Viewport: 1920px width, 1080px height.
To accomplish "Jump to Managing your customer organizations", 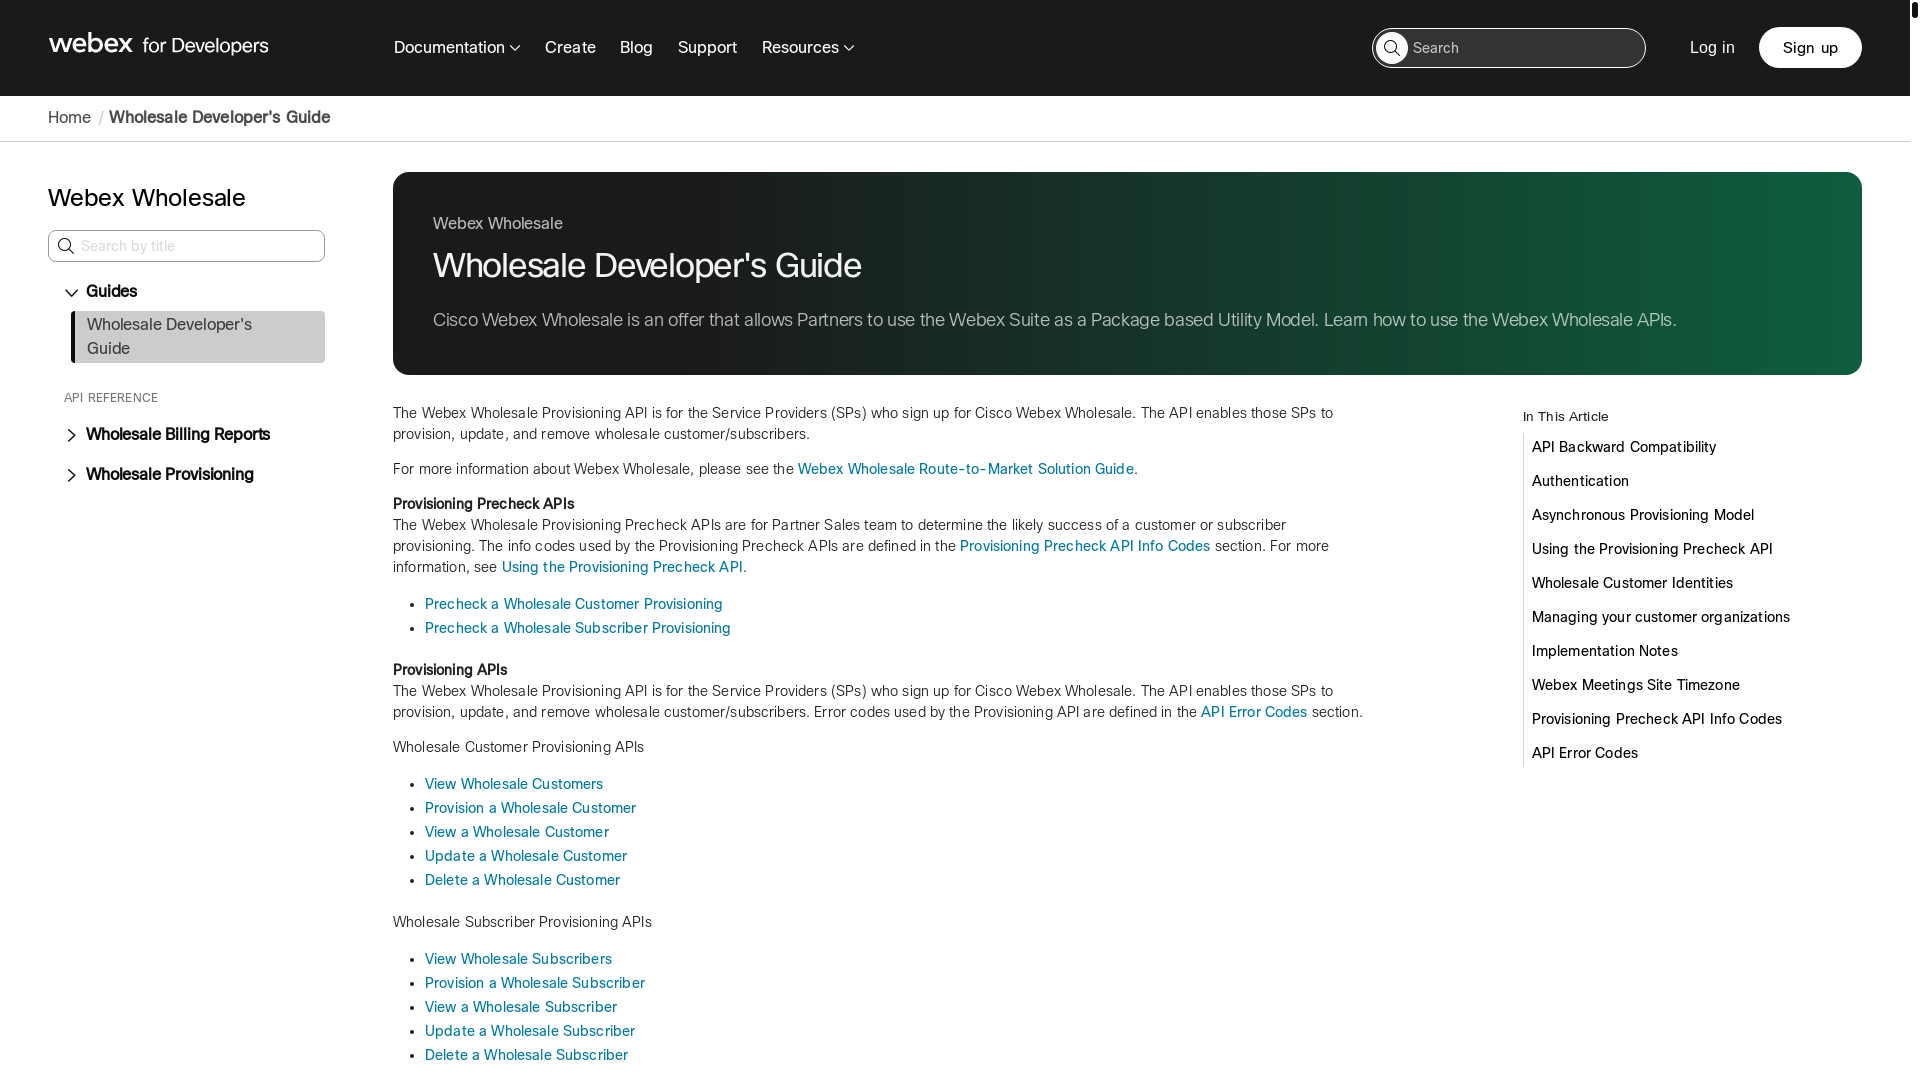I will tap(1660, 617).
